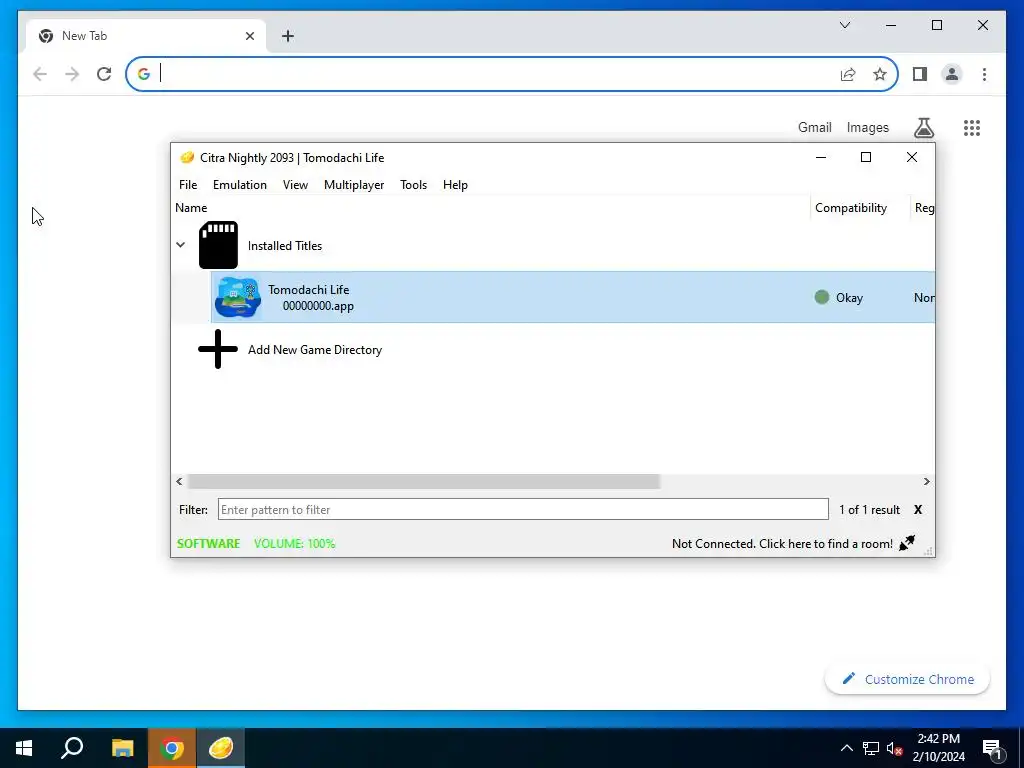1024x768 pixels.
Task: Open a new Chrome tab with plus
Action: pos(287,36)
